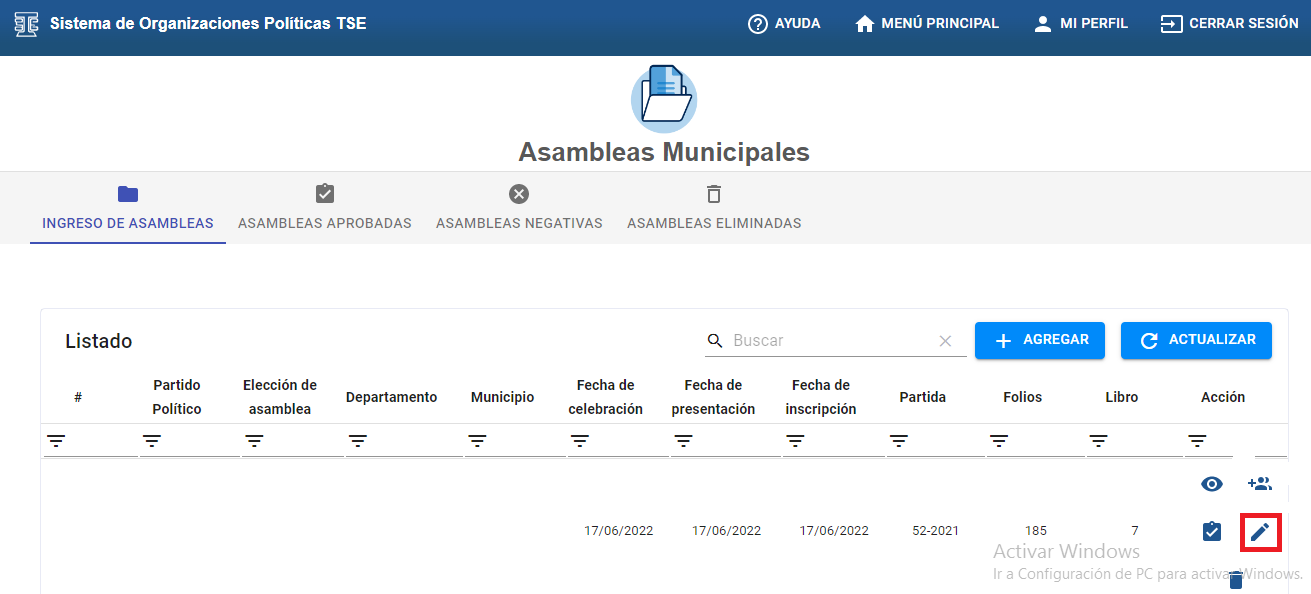Open the filter under Municipio column
The image size is (1311, 594).
point(478,441)
